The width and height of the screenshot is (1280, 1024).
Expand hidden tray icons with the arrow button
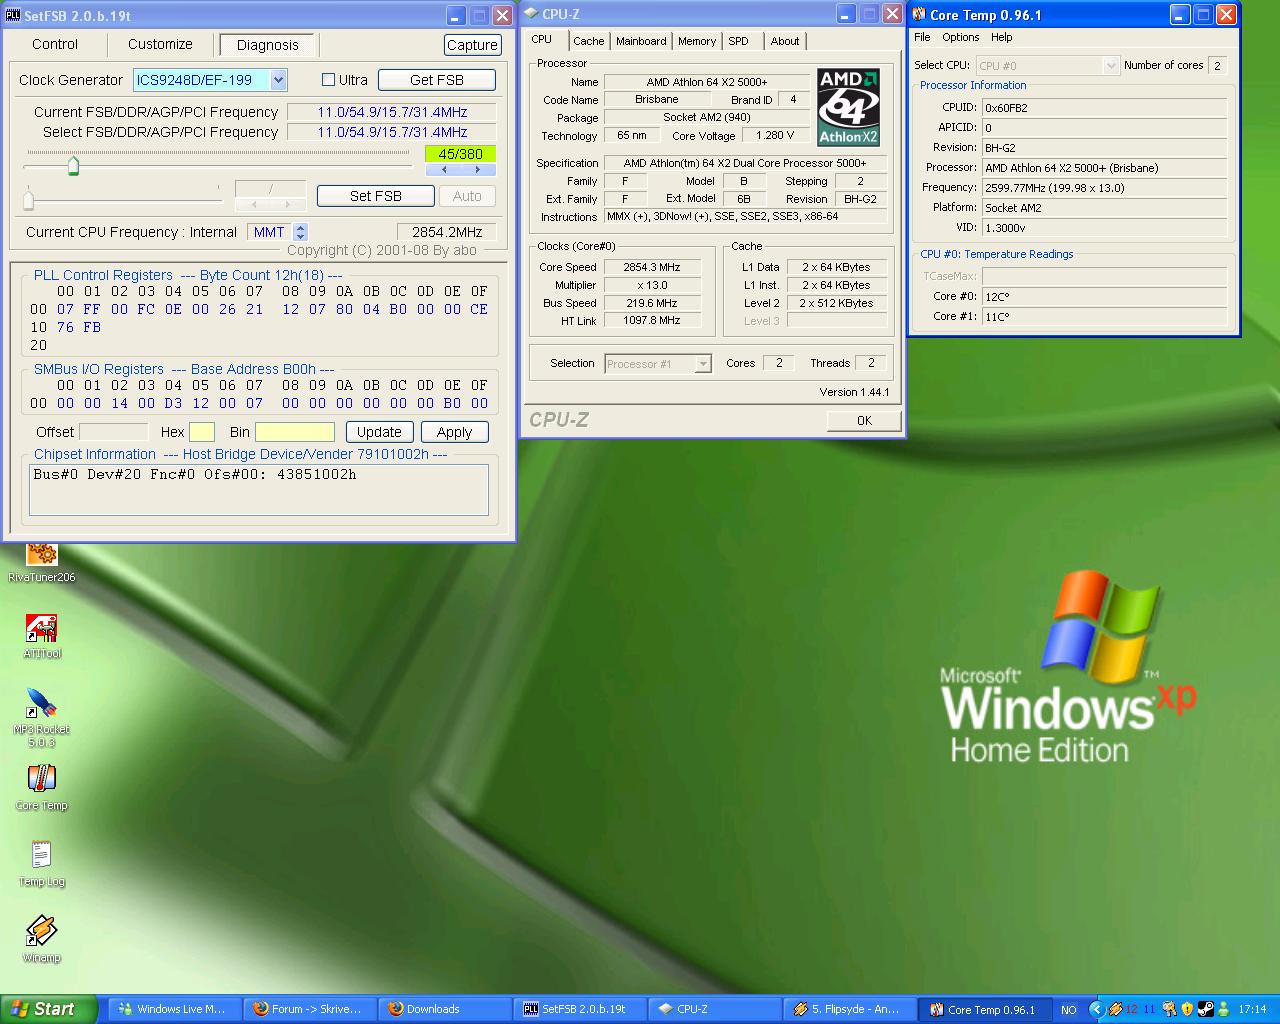pyautogui.click(x=1097, y=1009)
